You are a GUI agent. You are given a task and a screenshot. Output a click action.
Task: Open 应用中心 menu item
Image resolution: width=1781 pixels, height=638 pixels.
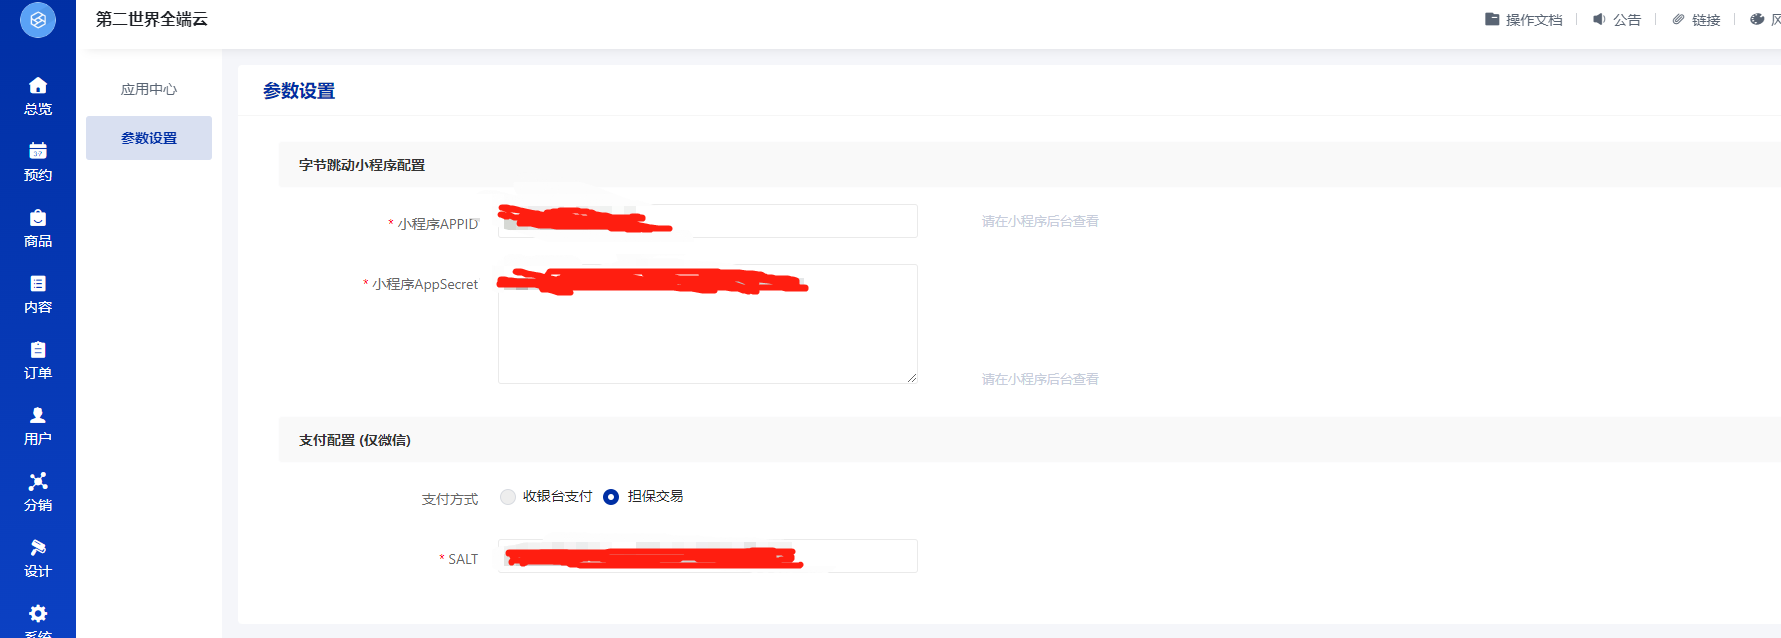point(149,89)
